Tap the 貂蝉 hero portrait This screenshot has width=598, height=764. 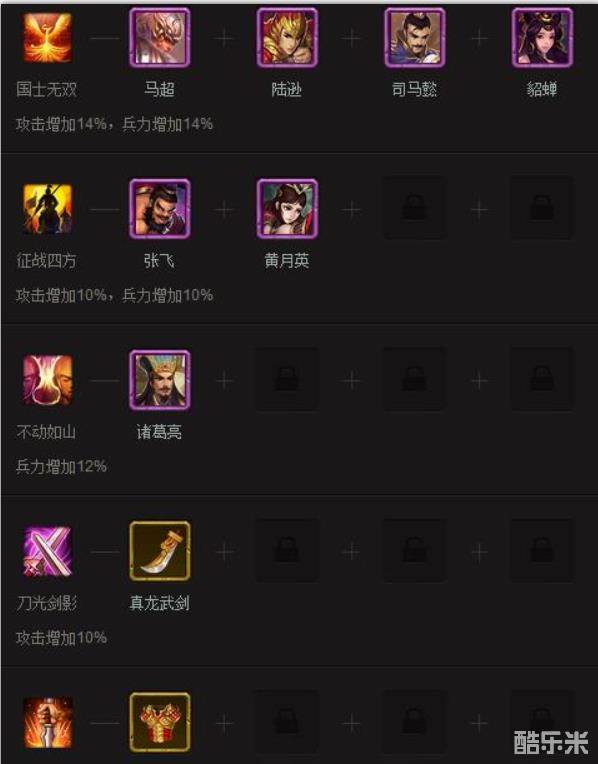pyautogui.click(x=542, y=38)
